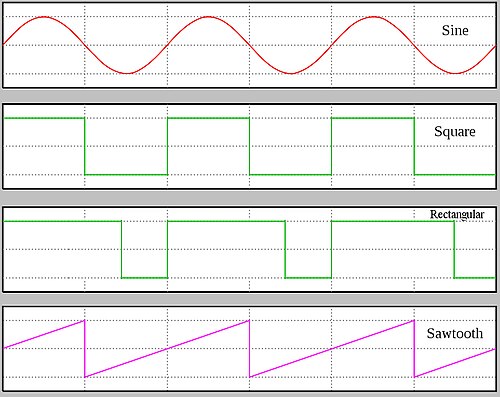Click the last trough of the sine wave

coord(455,73)
